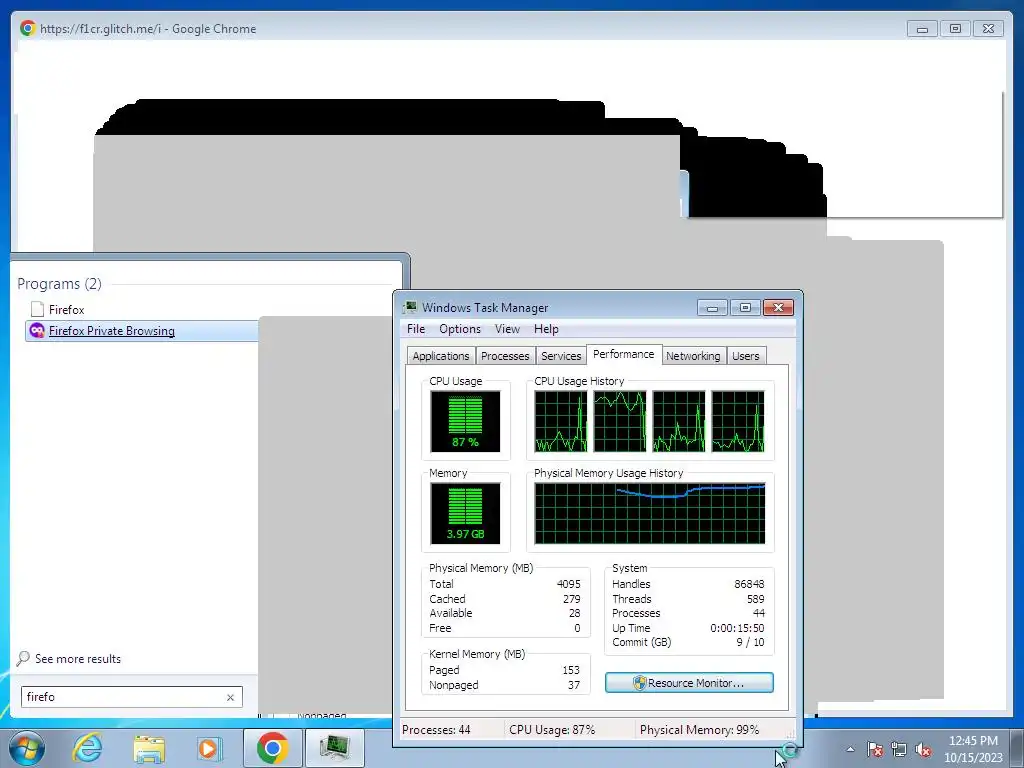Screen dimensions: 1024x768
Task: Clear the search box with the X
Action: pos(230,697)
